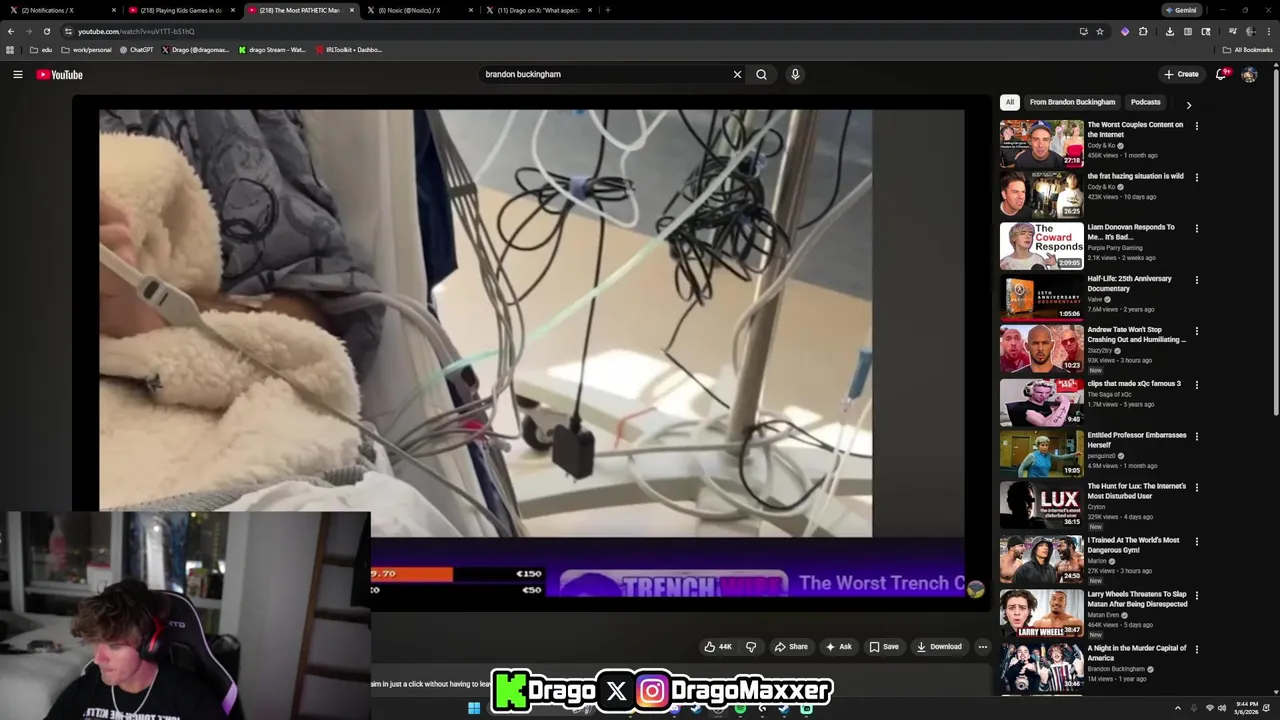The height and width of the screenshot is (720, 1280).
Task: Bookmark this page with star icon
Action: click(1099, 31)
